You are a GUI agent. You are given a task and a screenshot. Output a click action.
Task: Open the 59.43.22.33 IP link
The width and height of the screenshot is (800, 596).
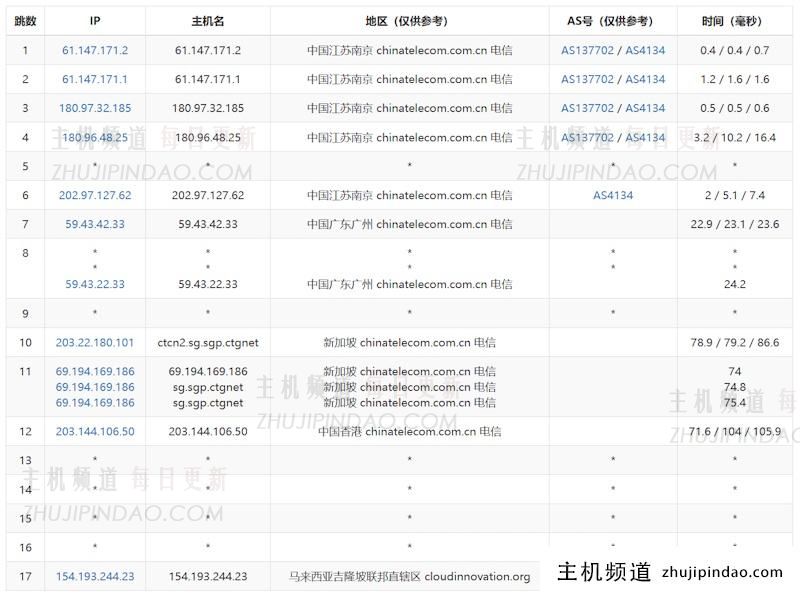(x=95, y=284)
